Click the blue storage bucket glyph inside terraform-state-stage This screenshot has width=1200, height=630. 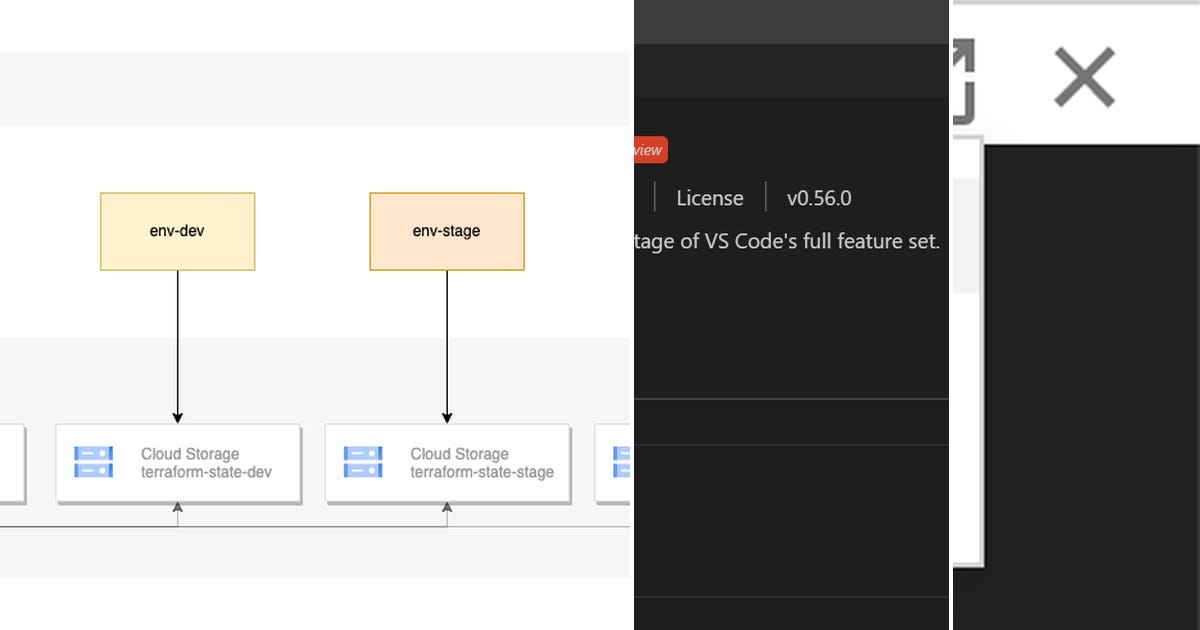[x=362, y=462]
